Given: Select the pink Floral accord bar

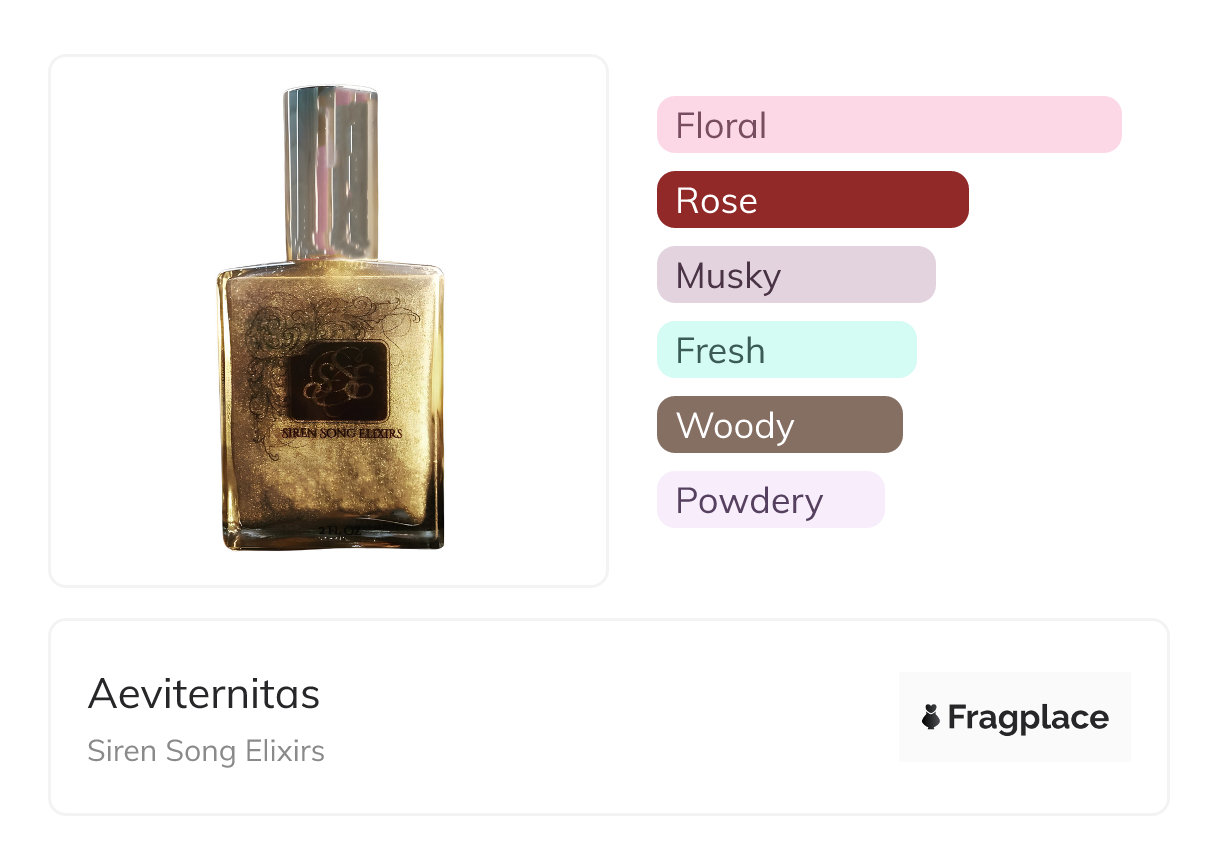Looking at the screenshot, I should (888, 125).
